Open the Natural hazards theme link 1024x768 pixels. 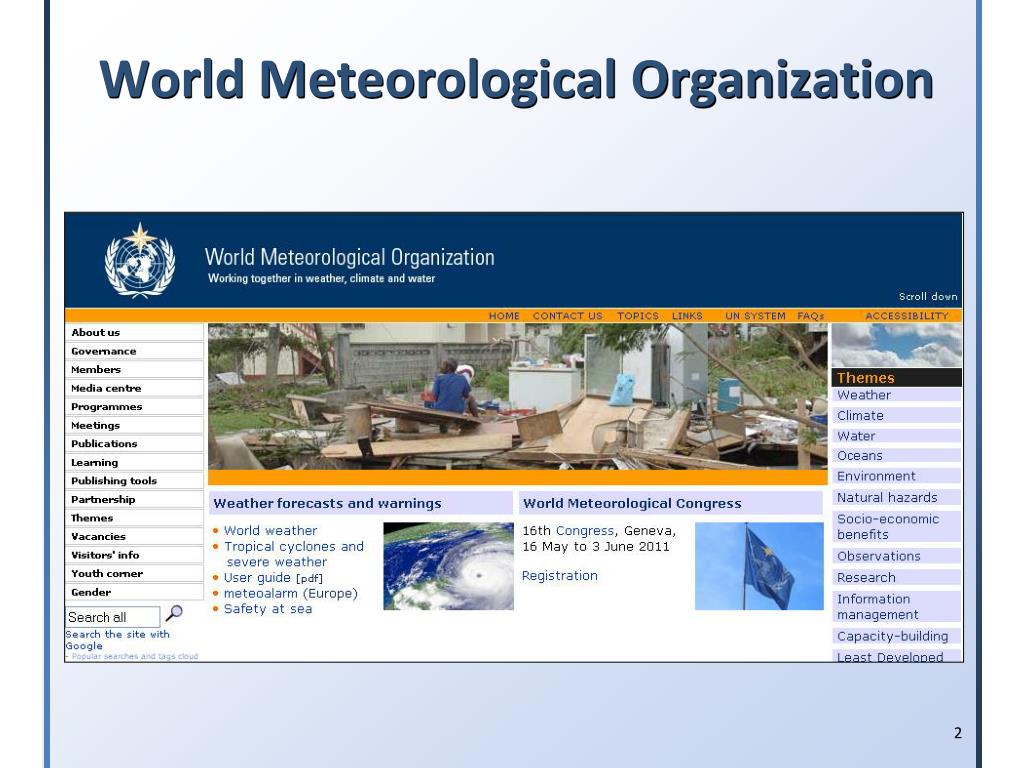pos(896,498)
